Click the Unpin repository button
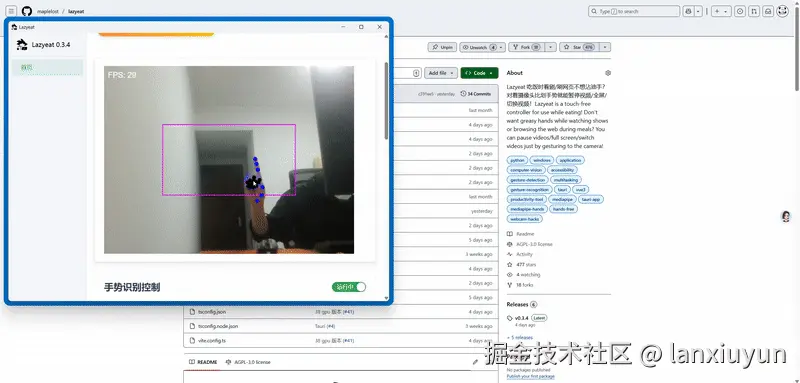Image resolution: width=800 pixels, height=383 pixels. (x=442, y=47)
